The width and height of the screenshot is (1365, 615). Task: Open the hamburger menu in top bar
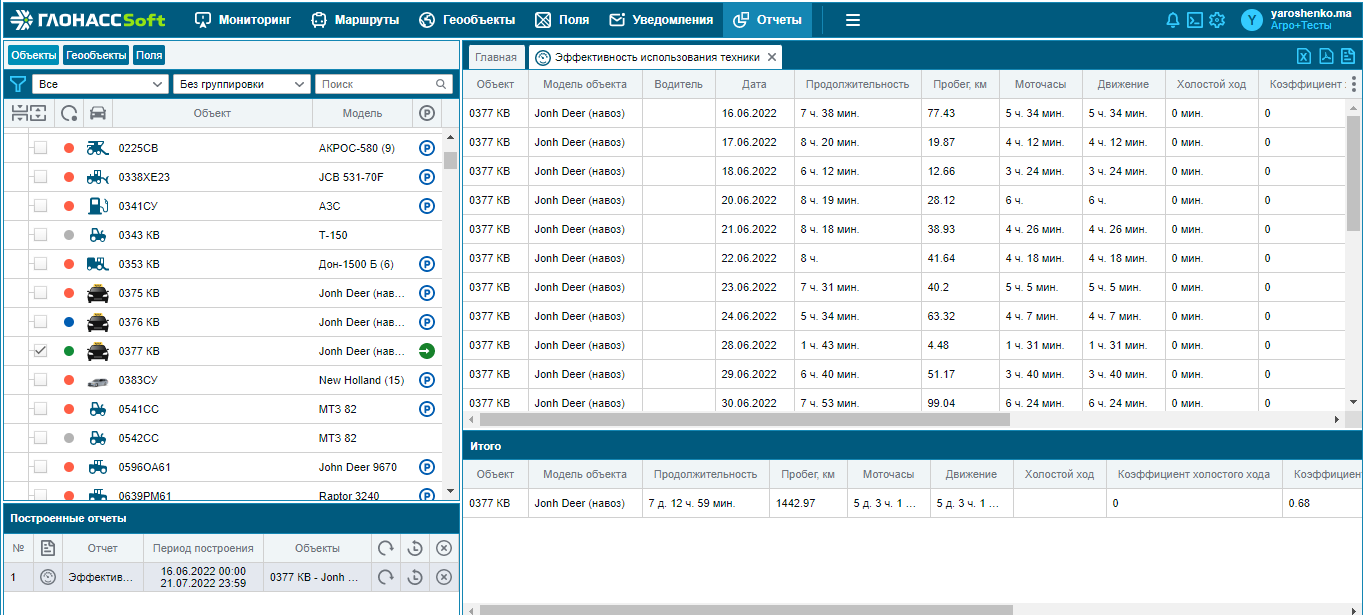853,20
